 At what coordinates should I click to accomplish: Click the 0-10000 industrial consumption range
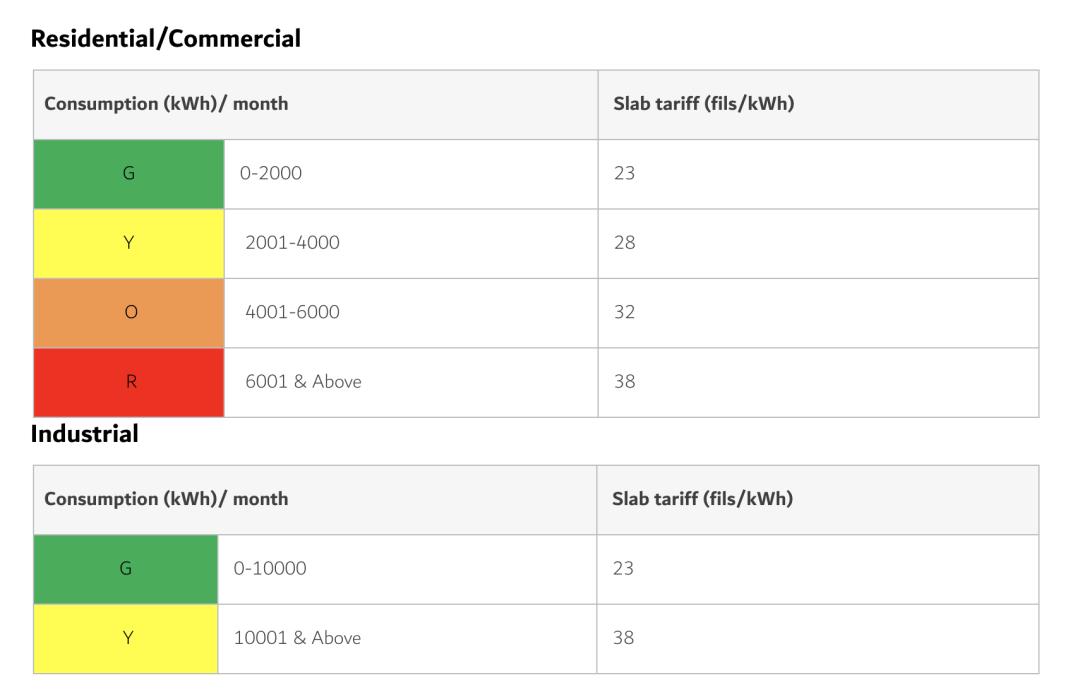[270, 569]
